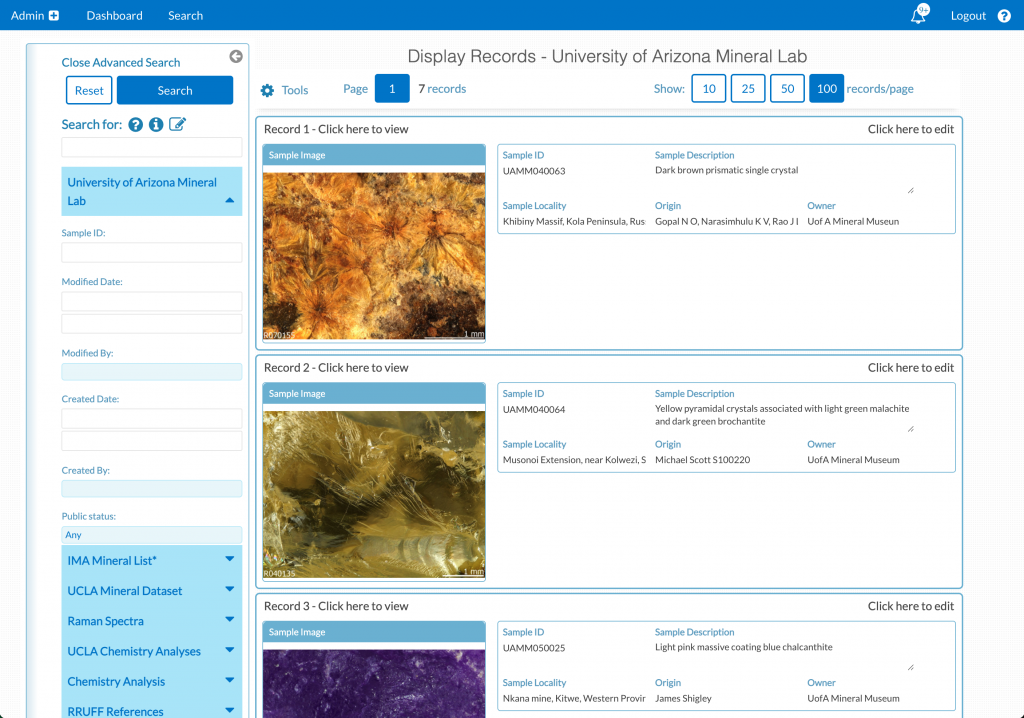Open Record 1 orange mineral sample image
This screenshot has height=718, width=1024.
(374, 255)
